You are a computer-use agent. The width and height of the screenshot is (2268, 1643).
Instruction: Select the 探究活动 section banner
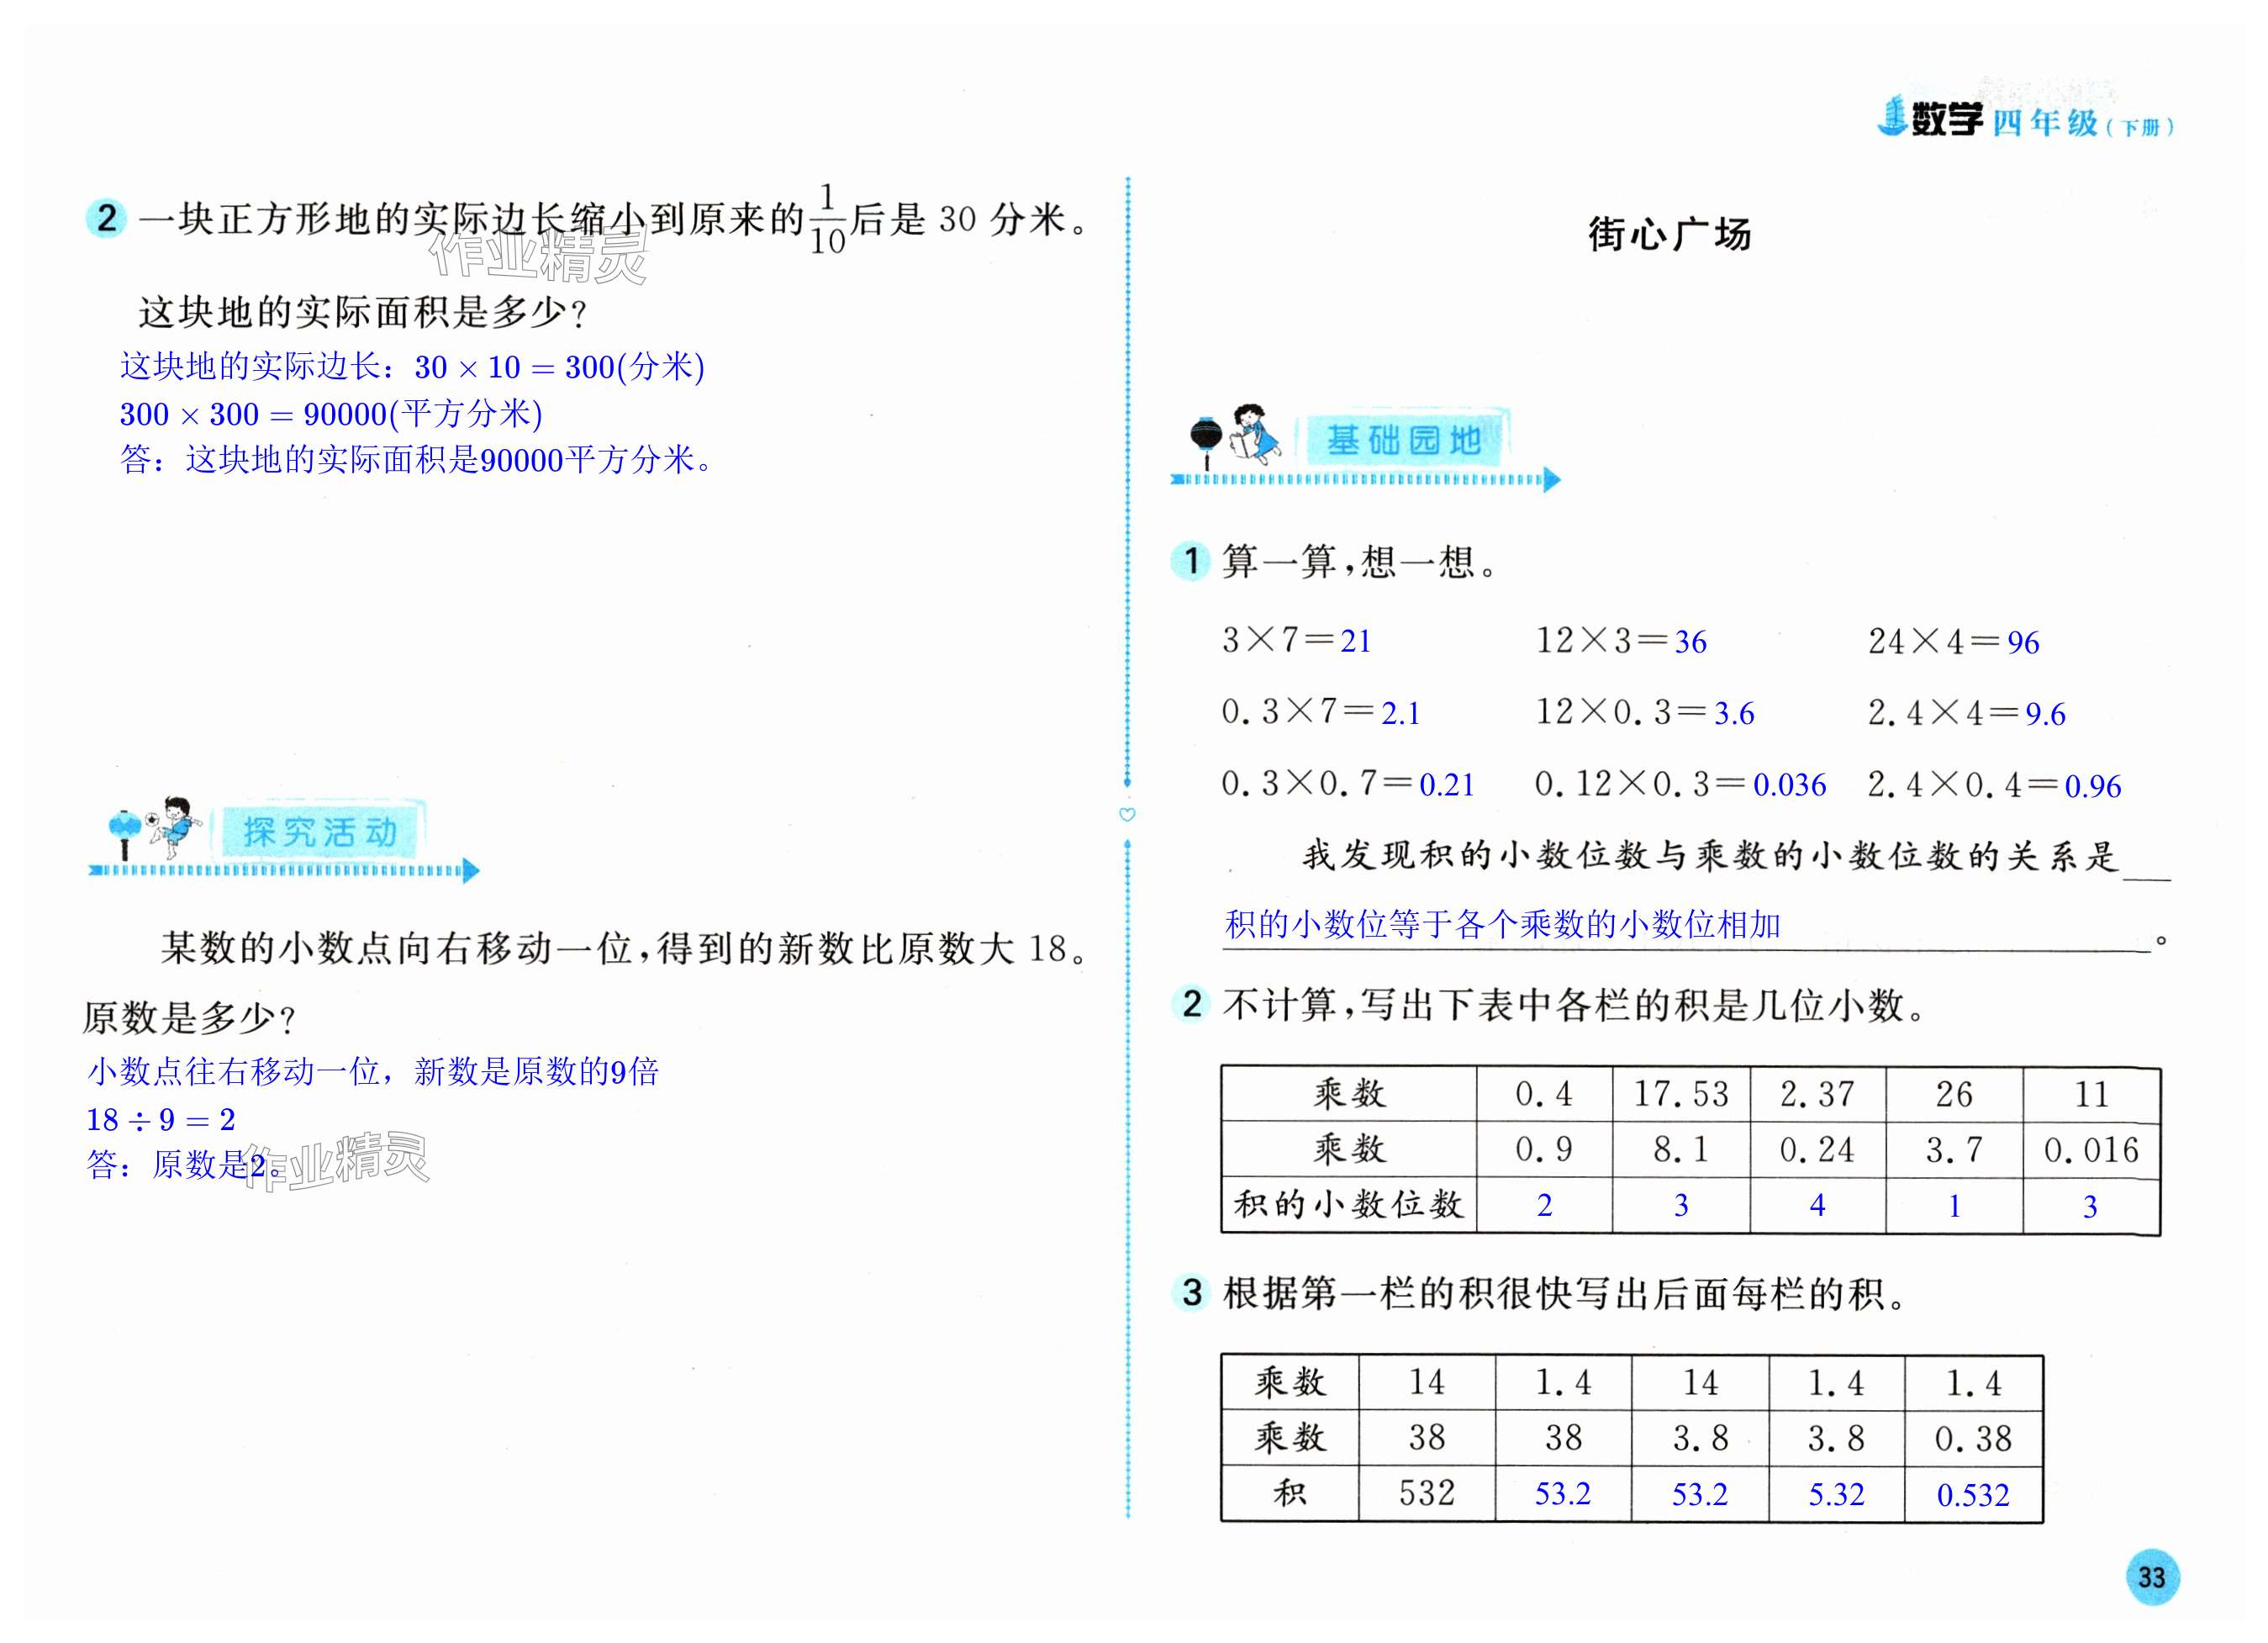point(320,832)
